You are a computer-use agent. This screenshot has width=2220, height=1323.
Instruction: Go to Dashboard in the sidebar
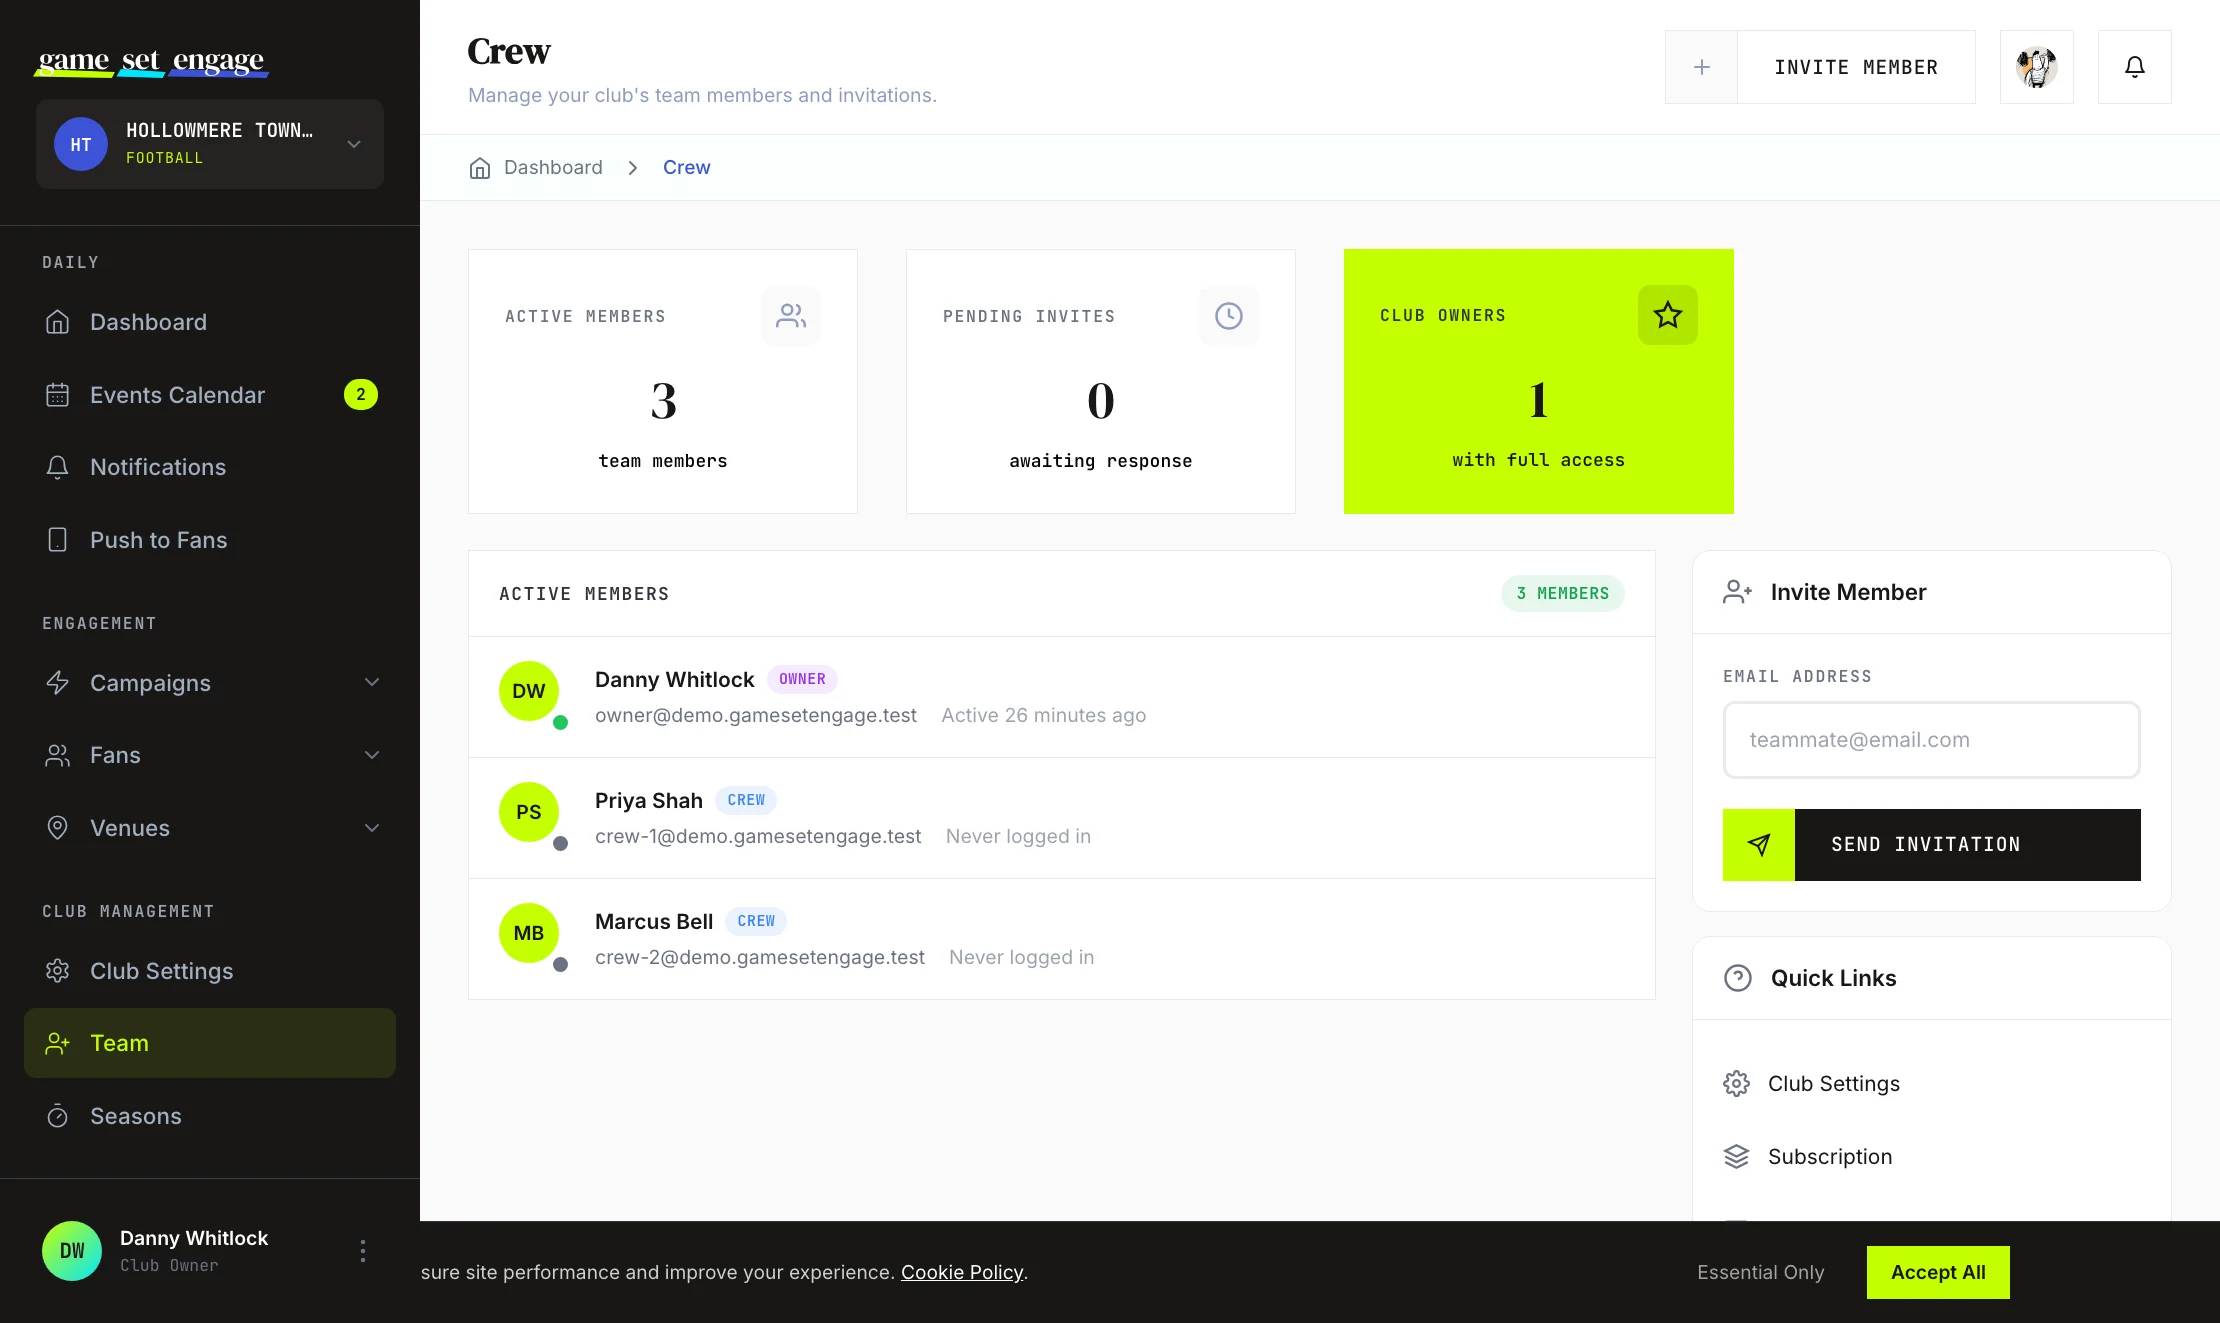pos(210,322)
